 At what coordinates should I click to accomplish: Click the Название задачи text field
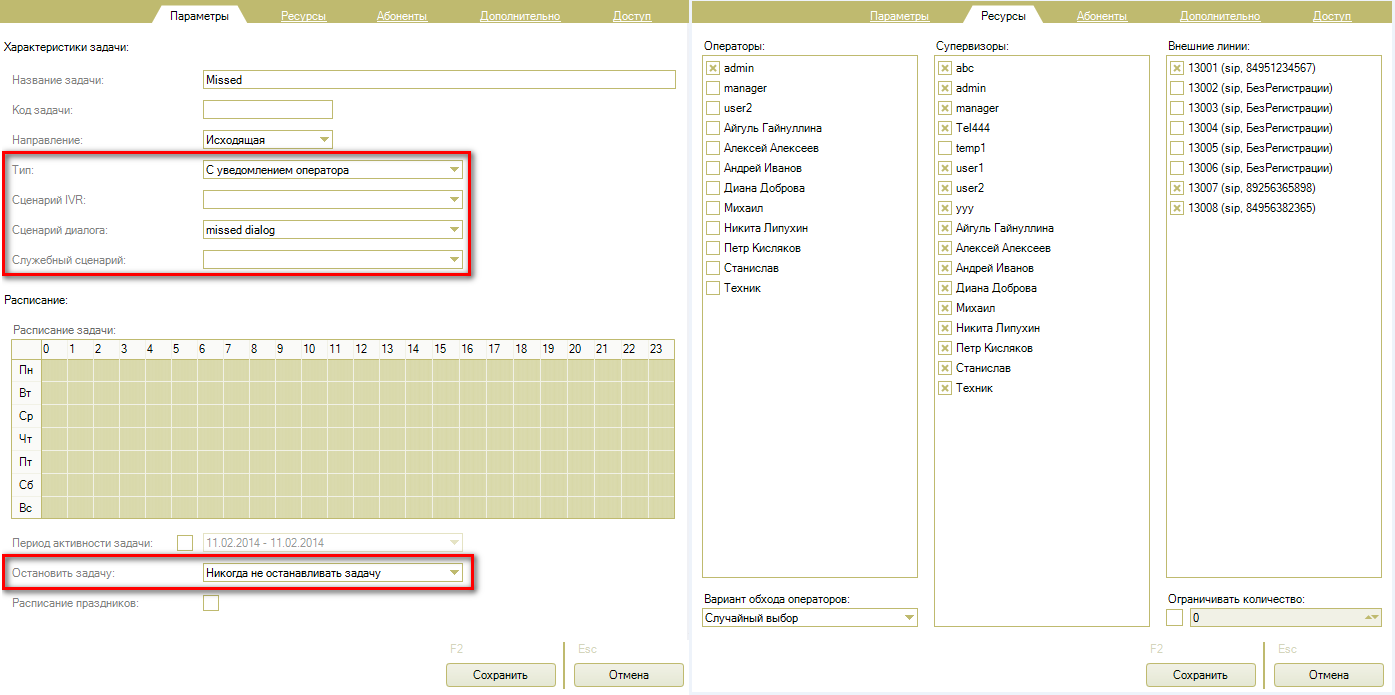439,80
